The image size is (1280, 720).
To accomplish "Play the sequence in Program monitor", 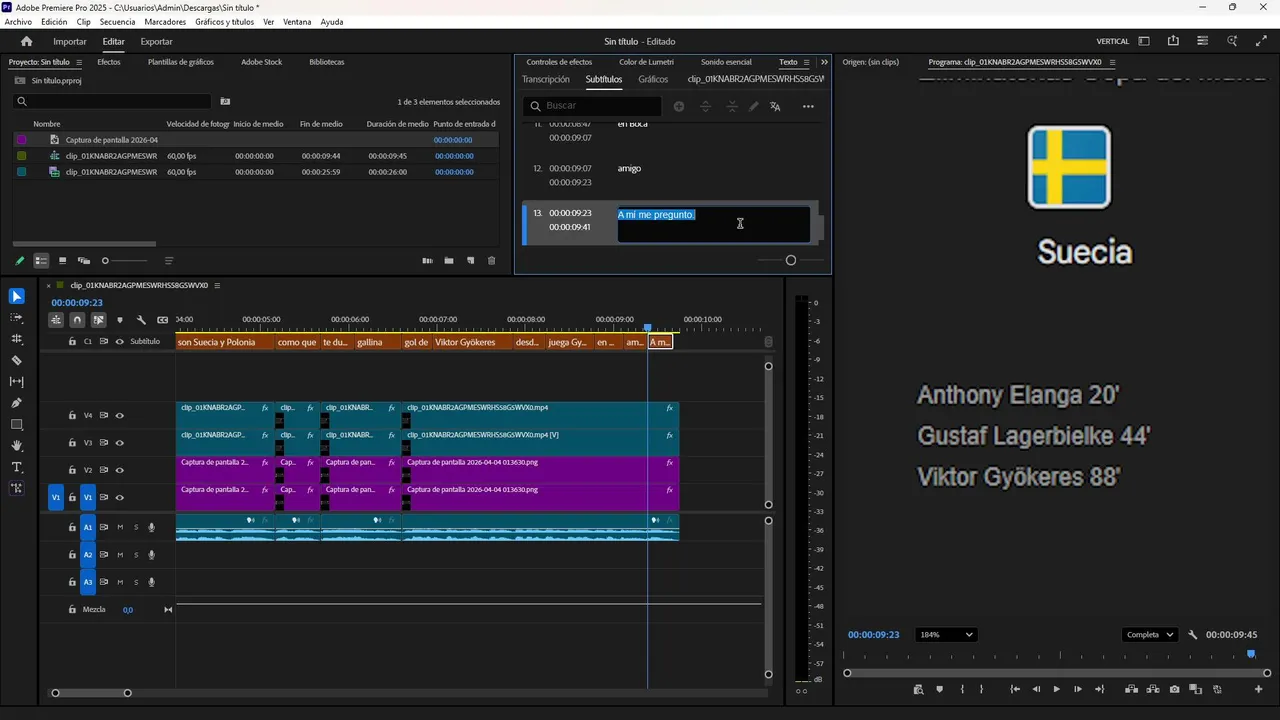I will coord(1056,689).
